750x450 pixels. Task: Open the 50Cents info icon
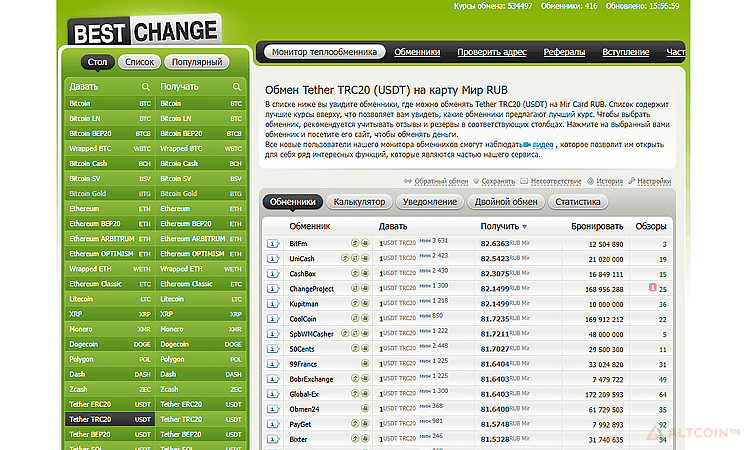pyautogui.click(x=273, y=349)
